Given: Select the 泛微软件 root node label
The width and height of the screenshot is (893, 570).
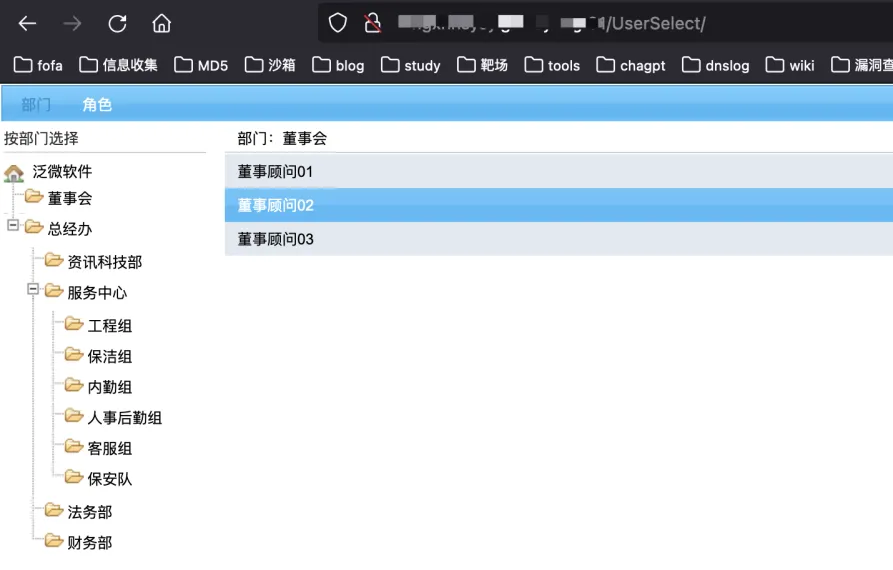Looking at the screenshot, I should 62,172.
